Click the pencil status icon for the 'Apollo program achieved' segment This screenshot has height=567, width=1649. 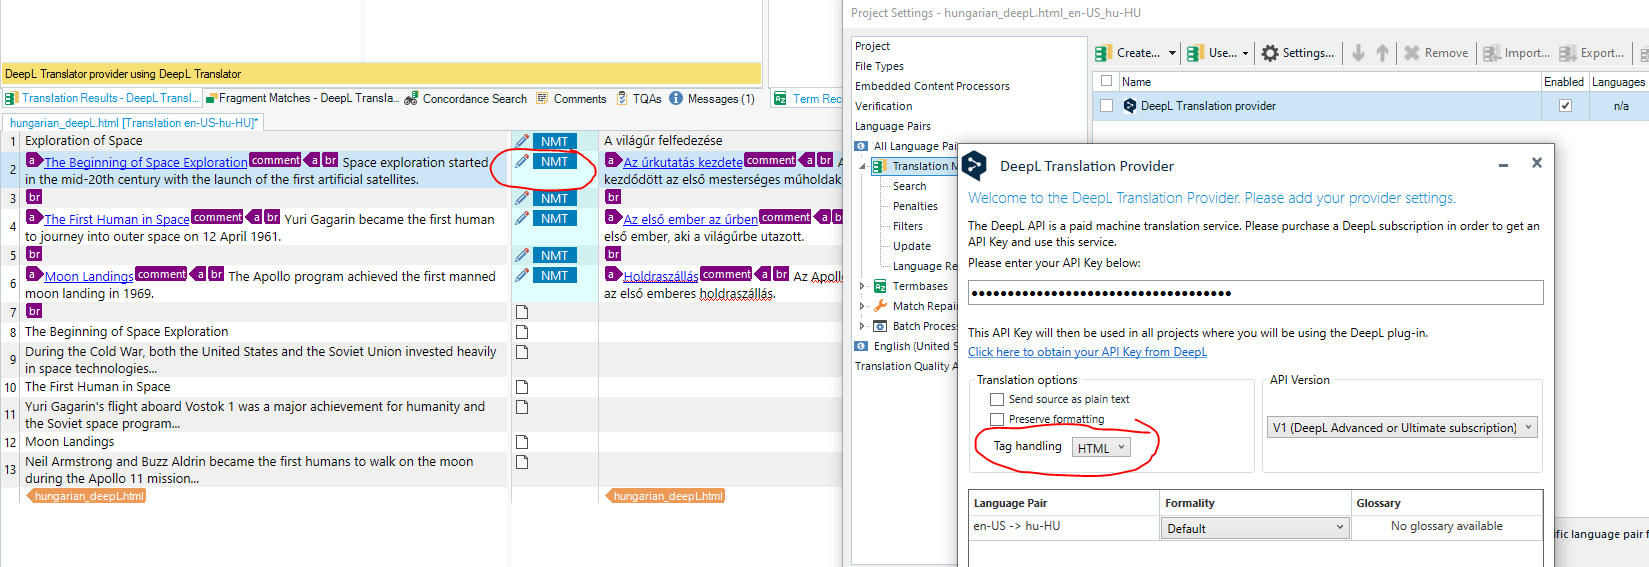(522, 275)
